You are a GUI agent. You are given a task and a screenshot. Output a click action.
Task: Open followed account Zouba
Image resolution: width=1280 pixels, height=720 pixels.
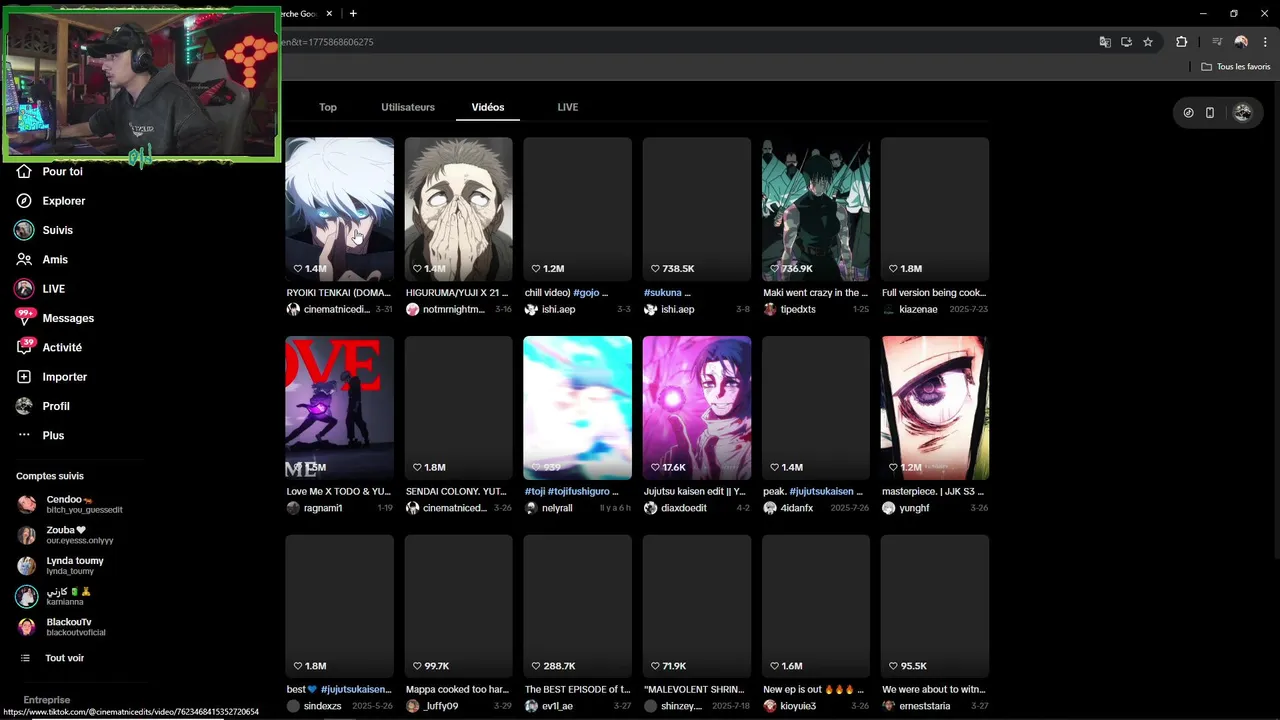point(65,535)
